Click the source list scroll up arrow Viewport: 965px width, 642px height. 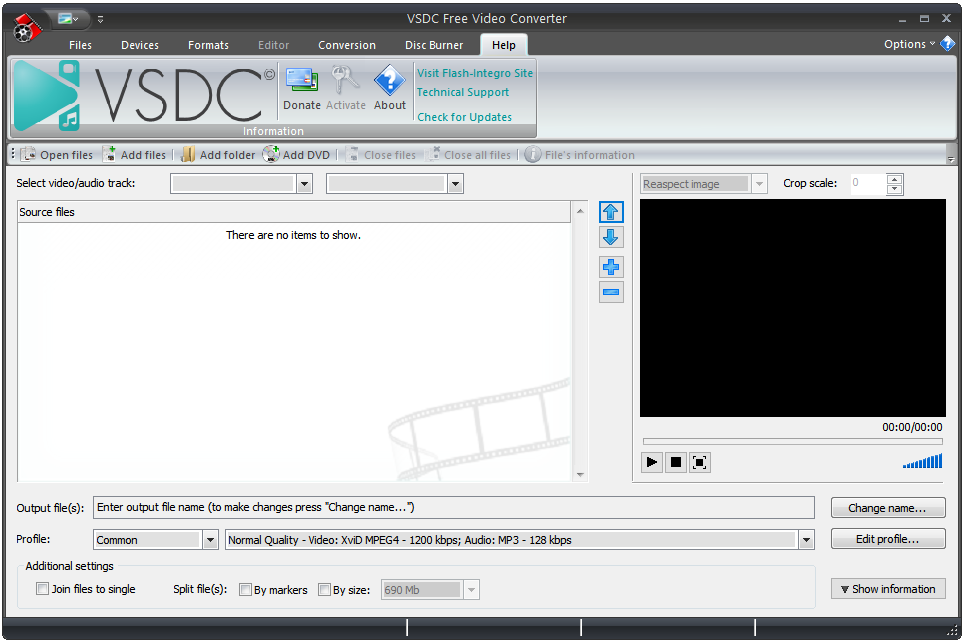point(580,211)
